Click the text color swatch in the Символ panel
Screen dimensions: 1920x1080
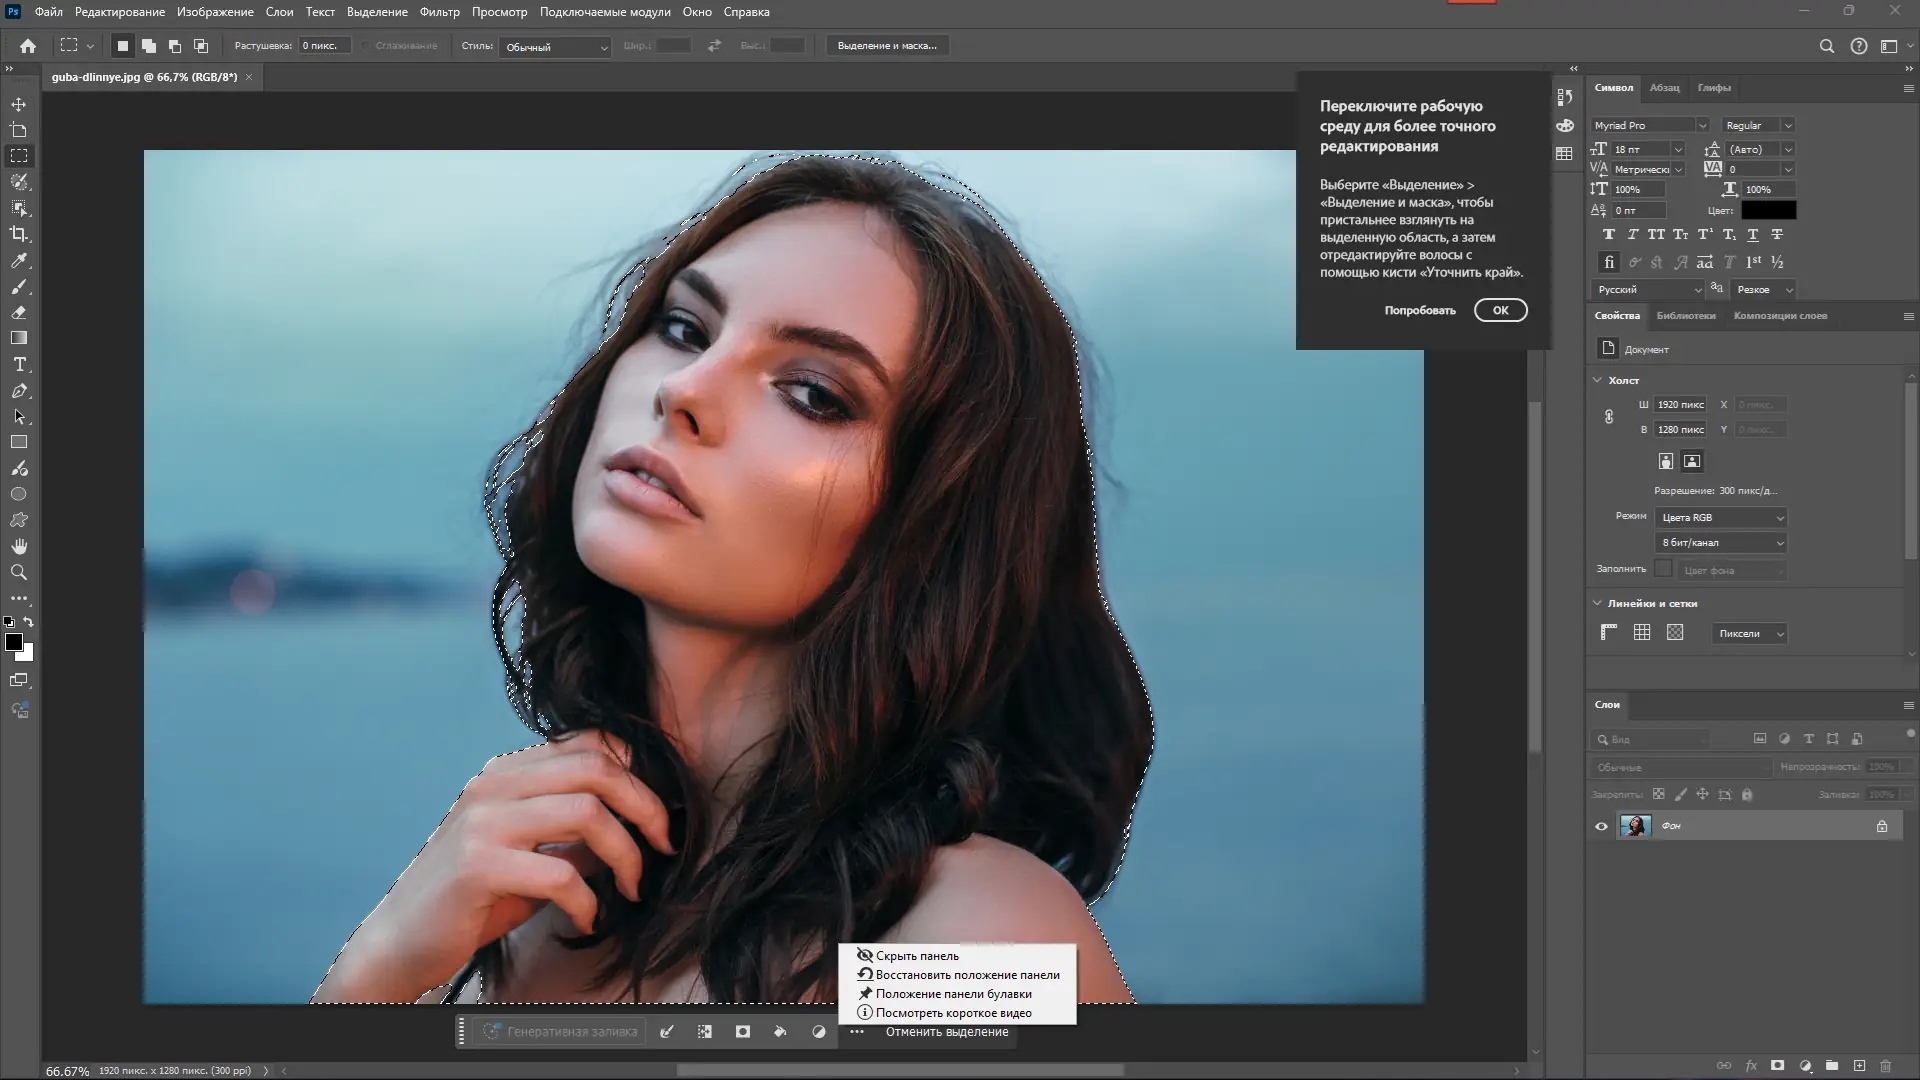coord(1768,210)
